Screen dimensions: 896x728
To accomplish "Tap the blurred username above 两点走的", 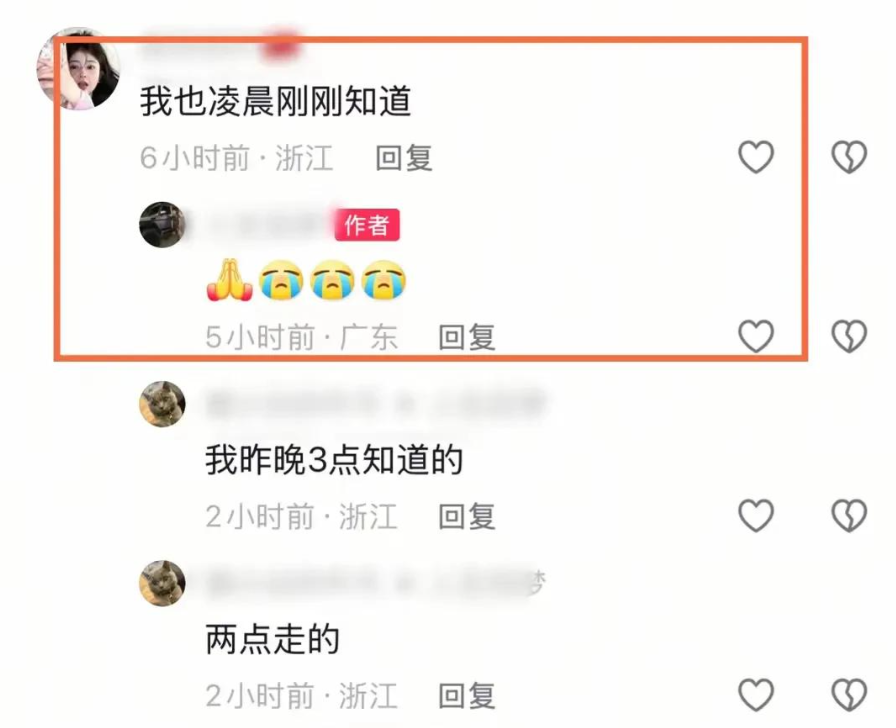I will [x=375, y=583].
